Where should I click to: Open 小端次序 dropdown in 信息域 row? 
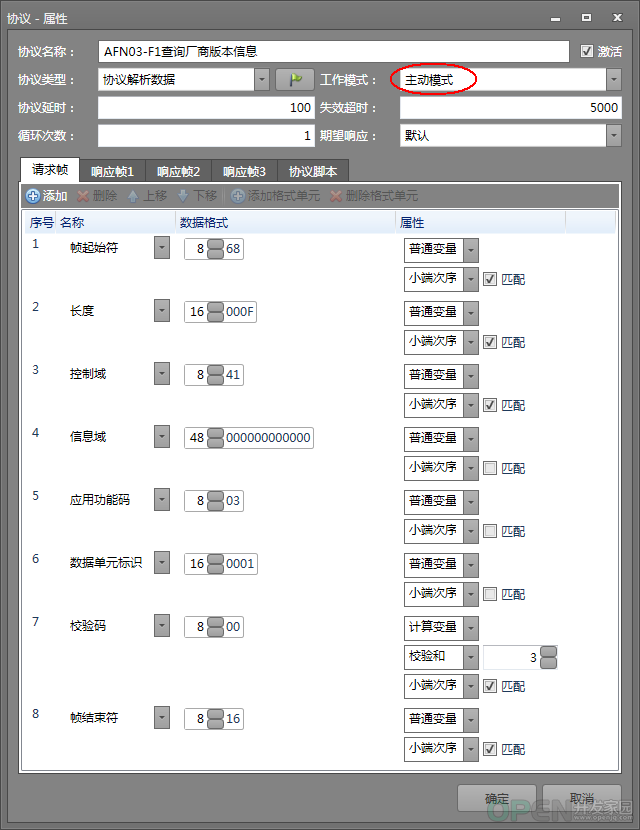click(471, 468)
